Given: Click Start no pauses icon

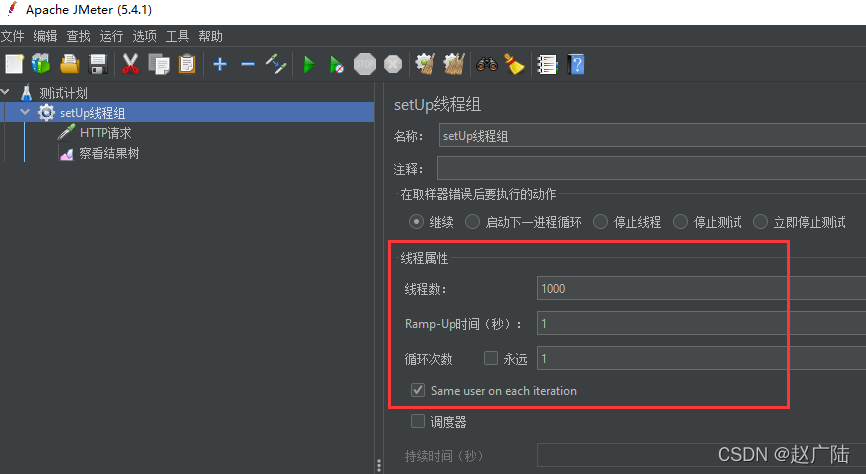Looking at the screenshot, I should [x=336, y=65].
